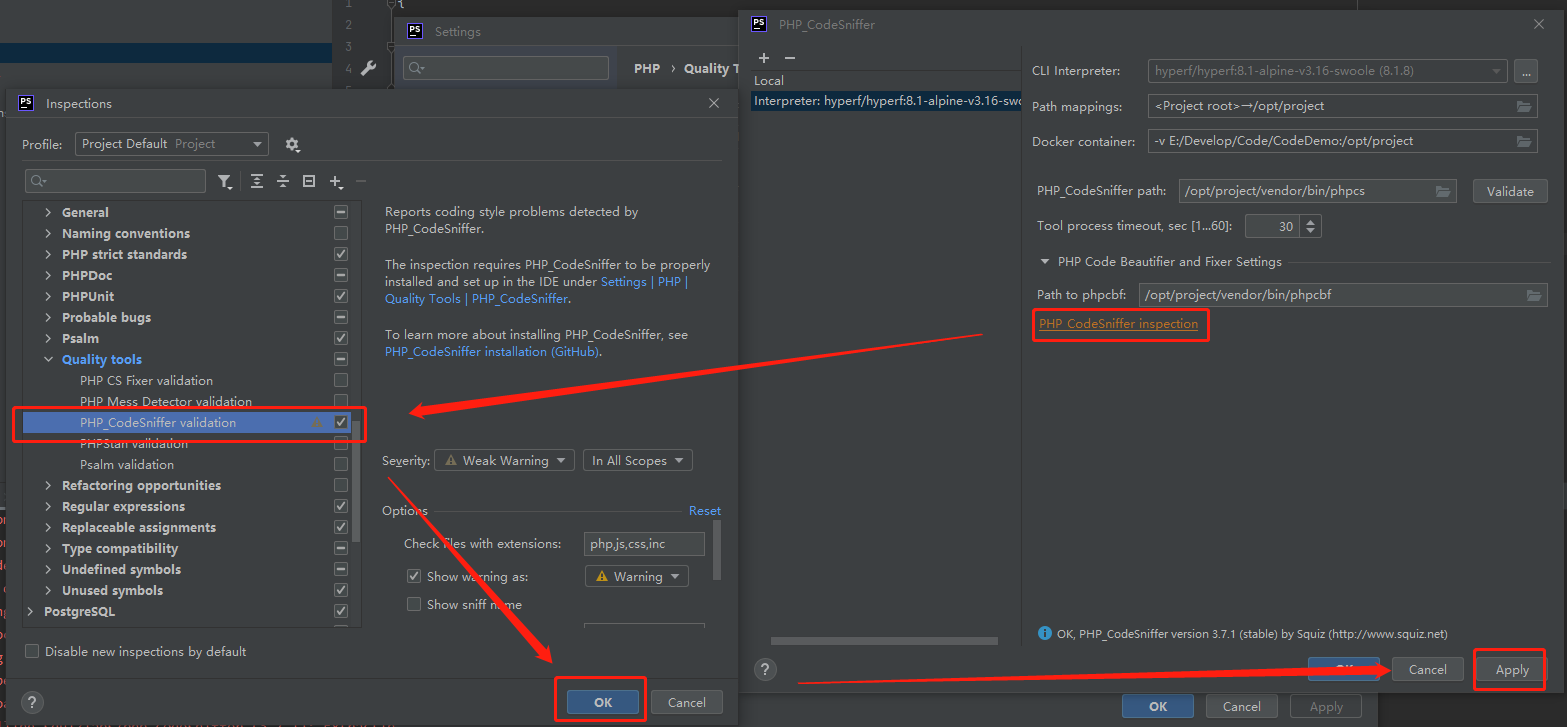Click the search magnifier in Inspections search box

pyautogui.click(x=39, y=181)
